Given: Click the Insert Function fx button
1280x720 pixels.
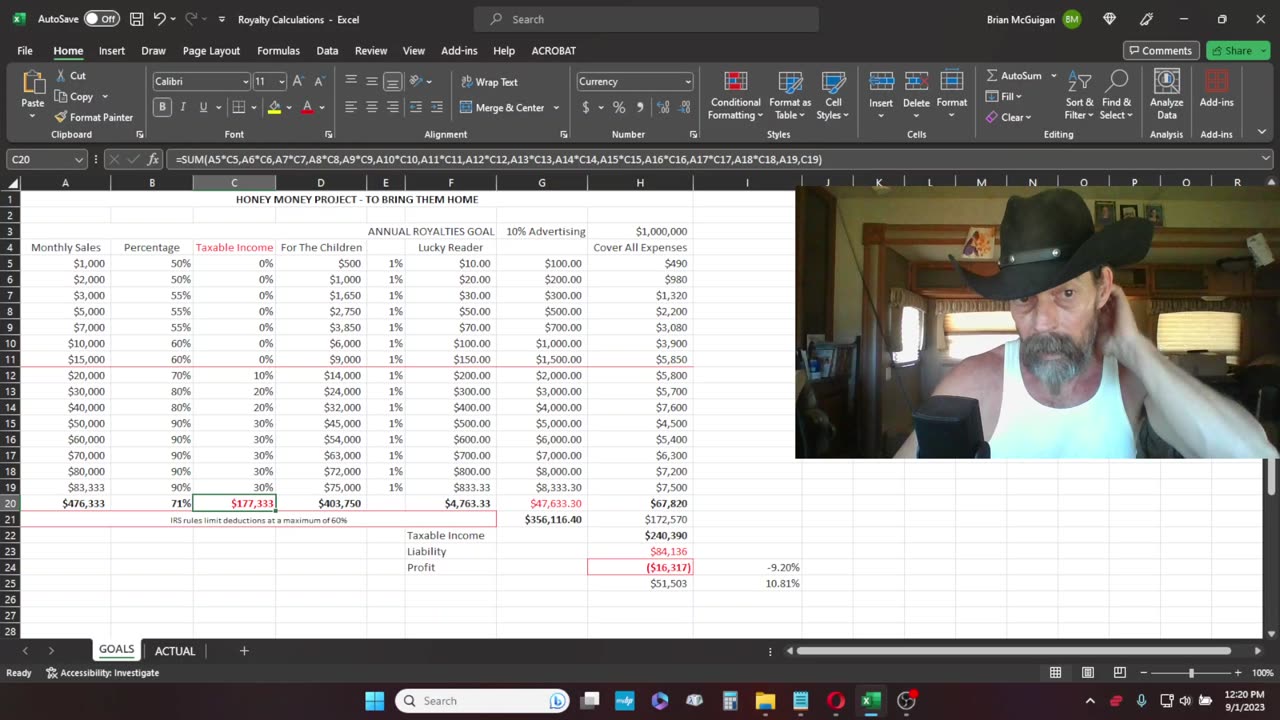Looking at the screenshot, I should coord(153,159).
